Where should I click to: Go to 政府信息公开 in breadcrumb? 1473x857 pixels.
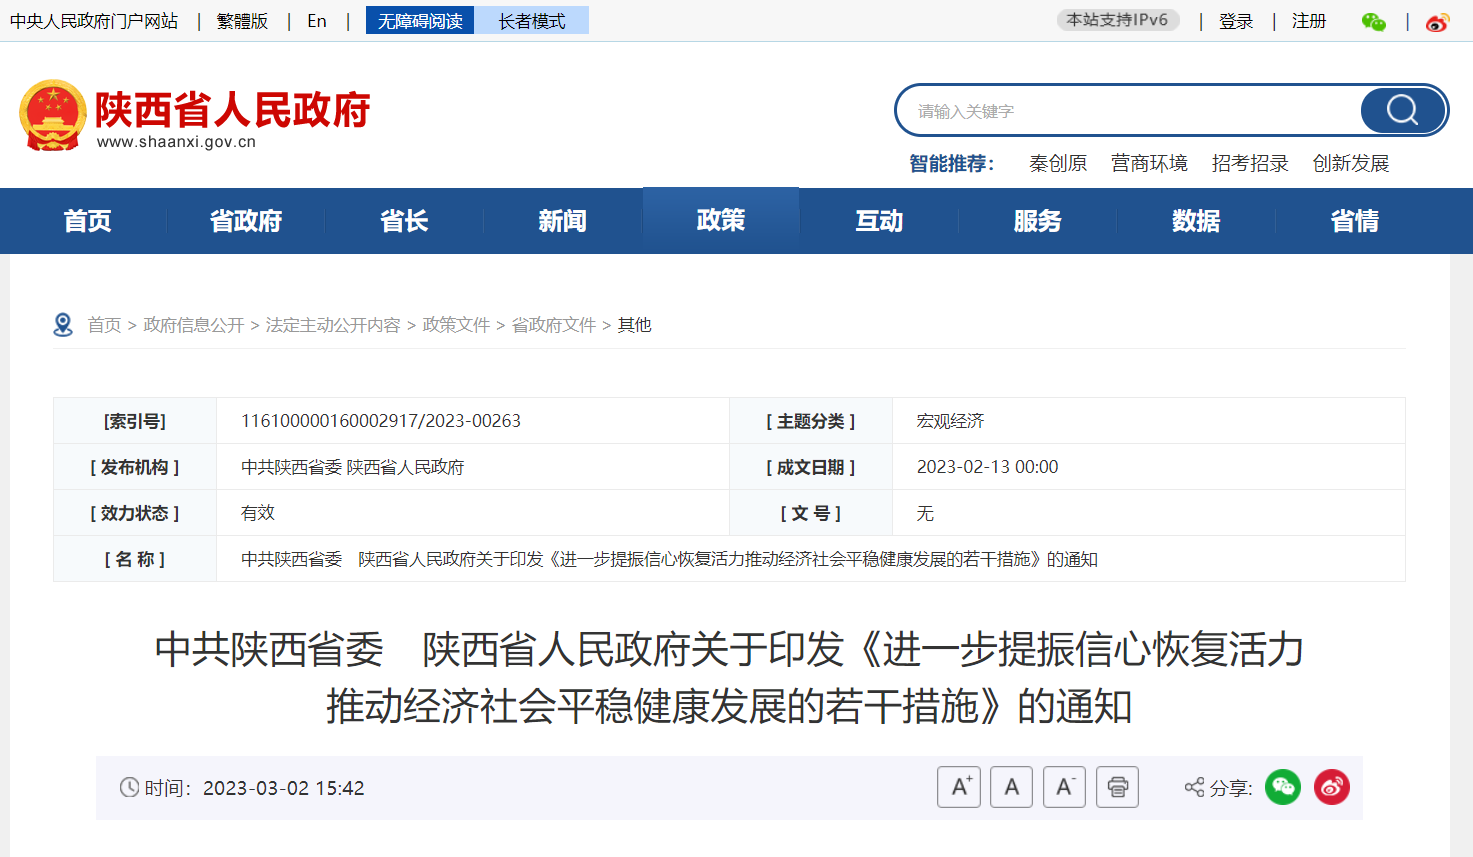(x=194, y=325)
